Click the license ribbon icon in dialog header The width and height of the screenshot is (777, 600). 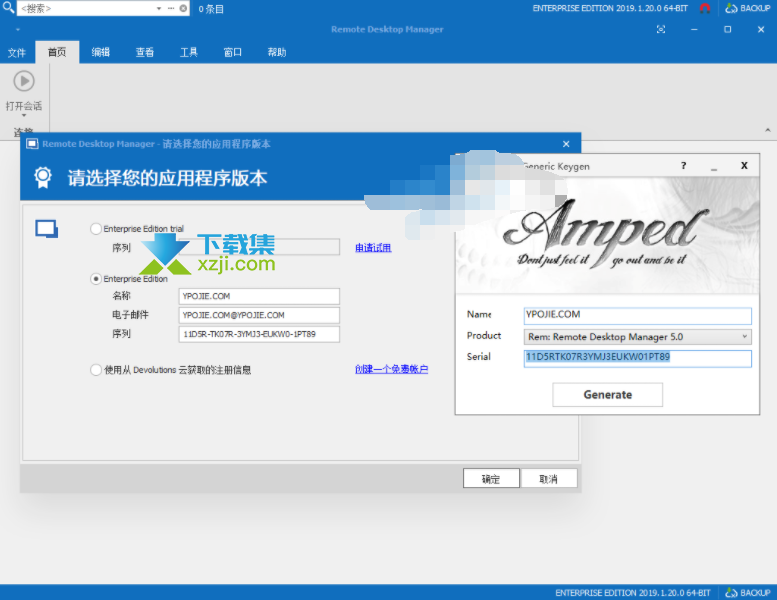click(43, 177)
